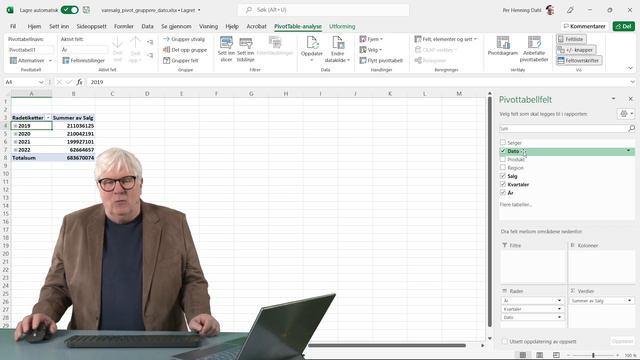Image resolution: width=640 pixels, height=360 pixels.
Task: Toggle Lagre automatisk switch
Action: [69, 10]
